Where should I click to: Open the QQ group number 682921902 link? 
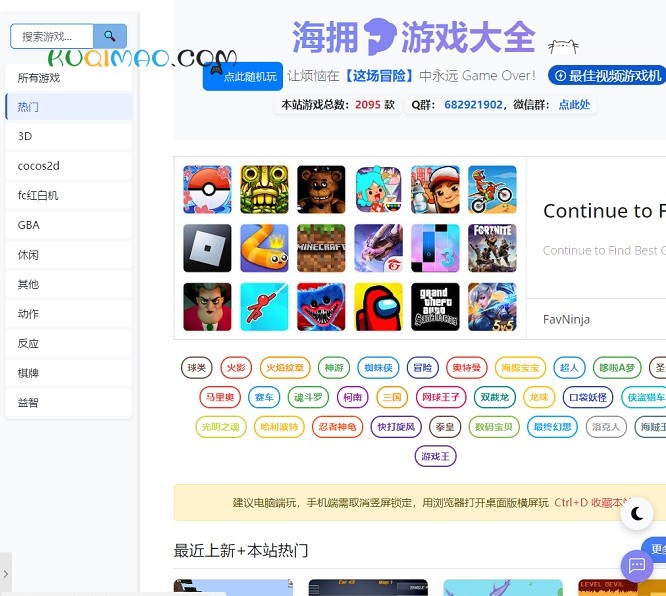coord(473,105)
